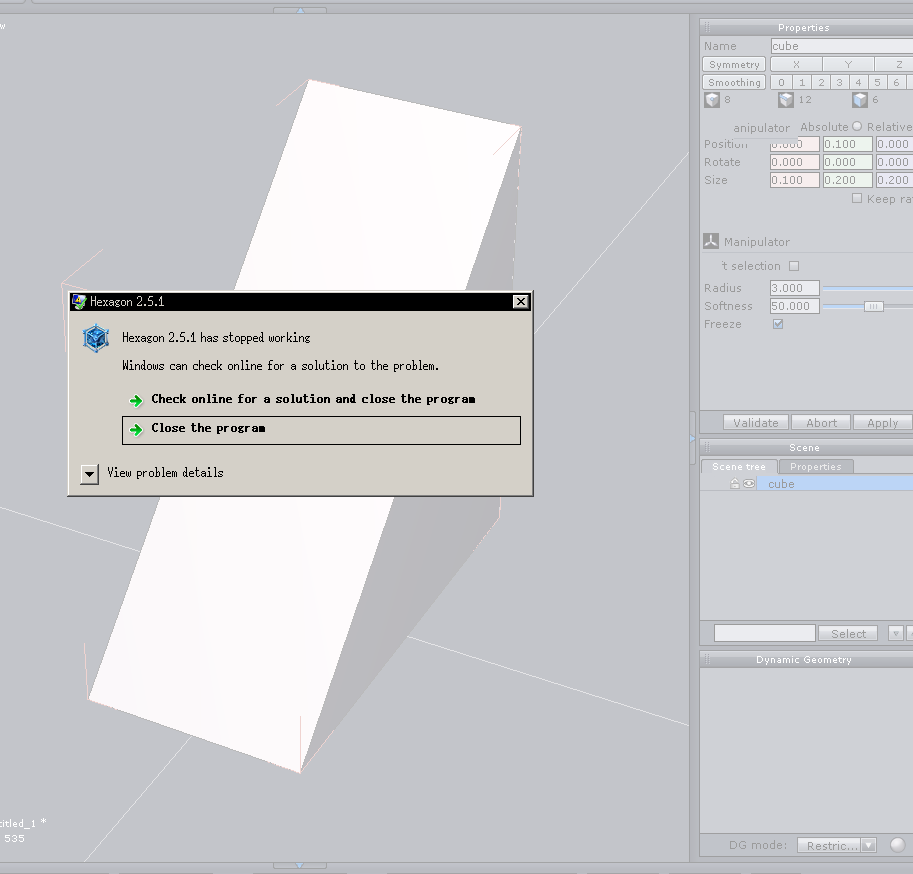Select the Relative radio button
The image size is (913, 874).
[857, 126]
